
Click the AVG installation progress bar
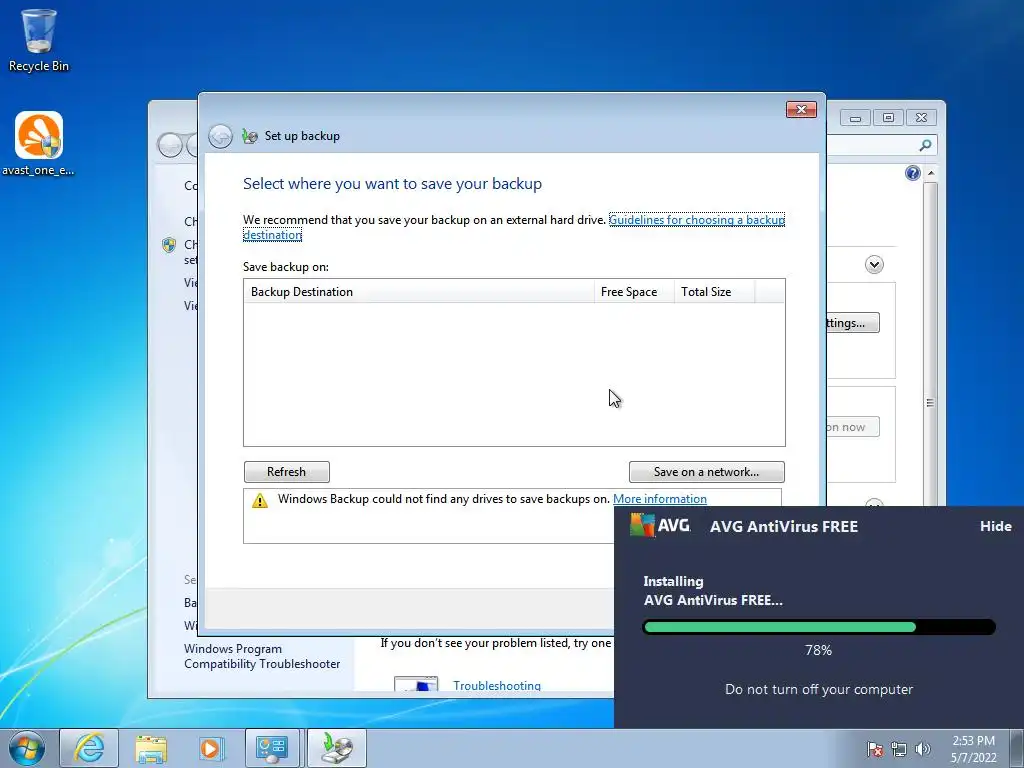819,627
